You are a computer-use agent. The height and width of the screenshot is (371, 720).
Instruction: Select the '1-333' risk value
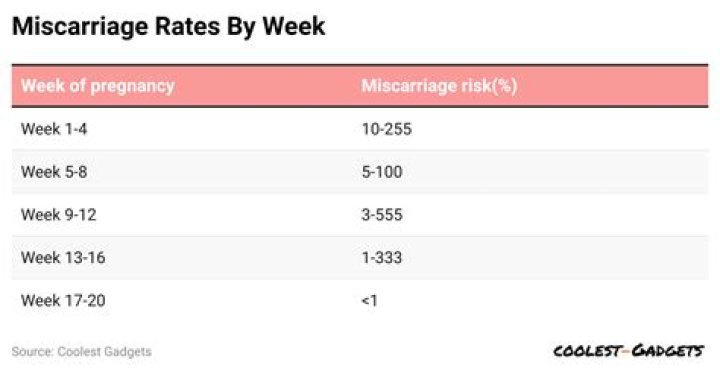(x=382, y=258)
